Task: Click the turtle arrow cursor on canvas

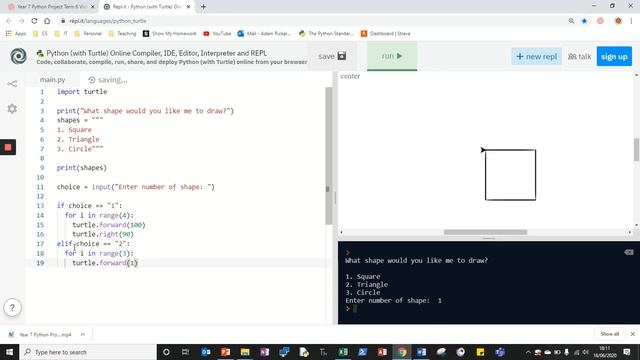Action: pos(483,150)
